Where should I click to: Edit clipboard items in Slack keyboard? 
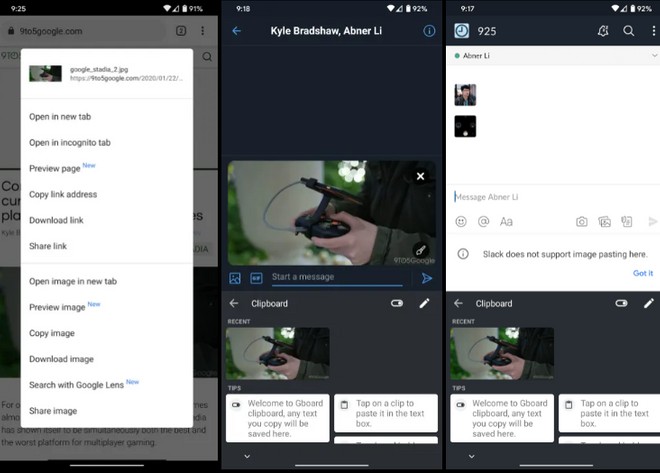pyautogui.click(x=649, y=303)
